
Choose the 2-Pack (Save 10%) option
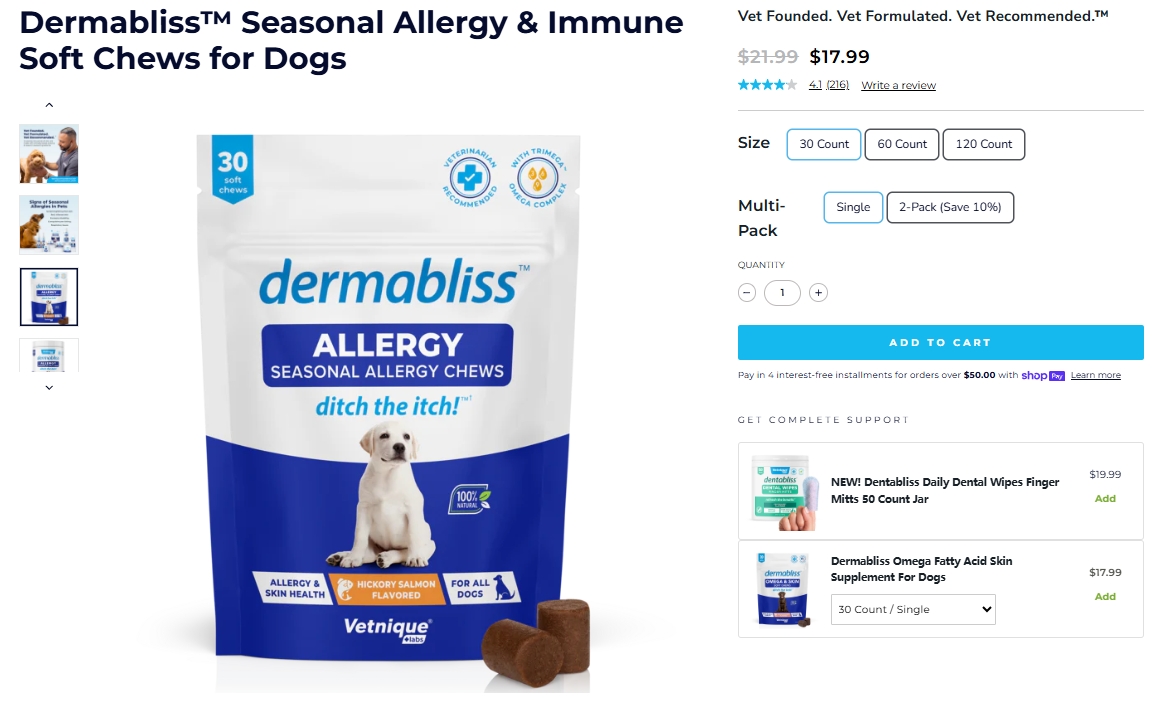[950, 207]
